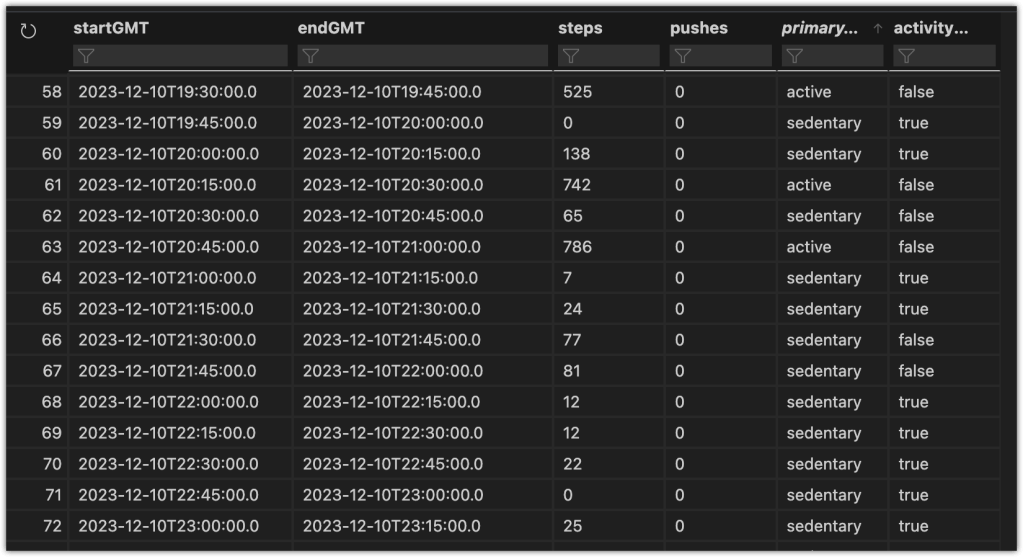Sort by the steps column header
This screenshot has width=1023, height=557.
tap(580, 28)
